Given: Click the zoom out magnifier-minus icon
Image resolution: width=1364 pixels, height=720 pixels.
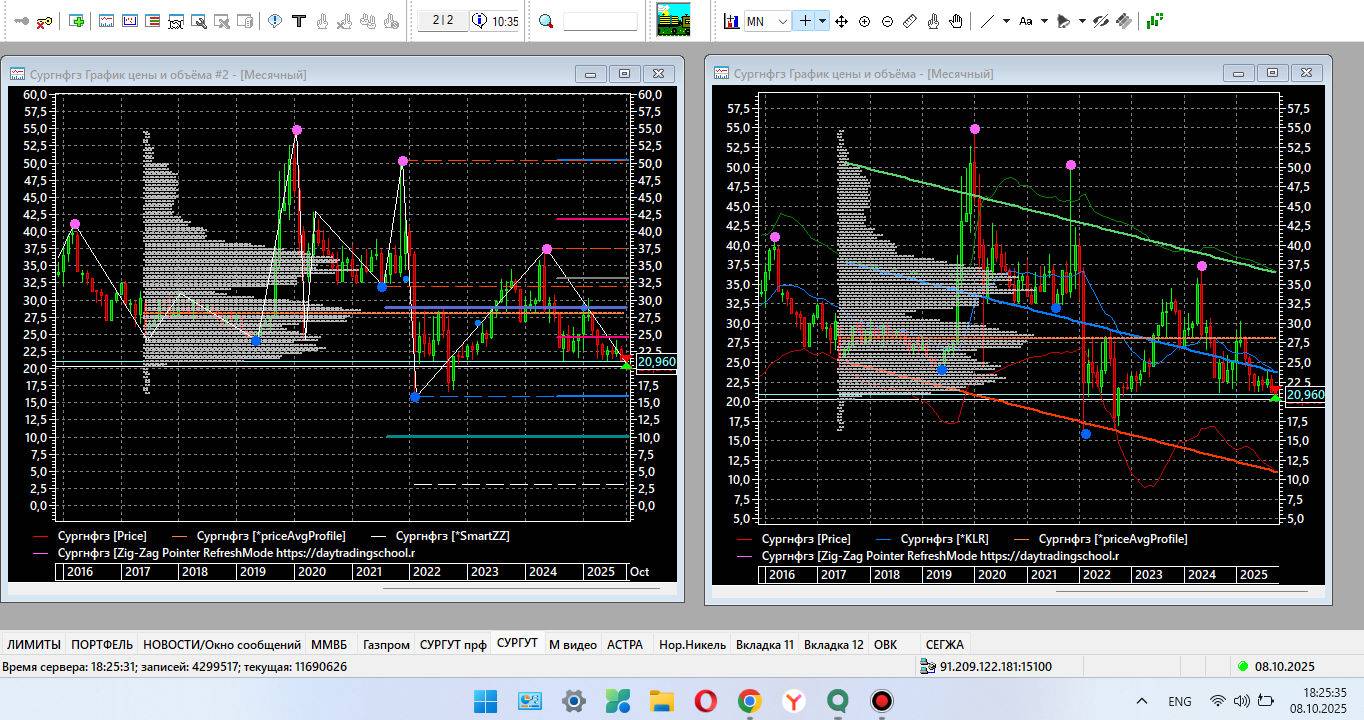Looking at the screenshot, I should pyautogui.click(x=887, y=21).
